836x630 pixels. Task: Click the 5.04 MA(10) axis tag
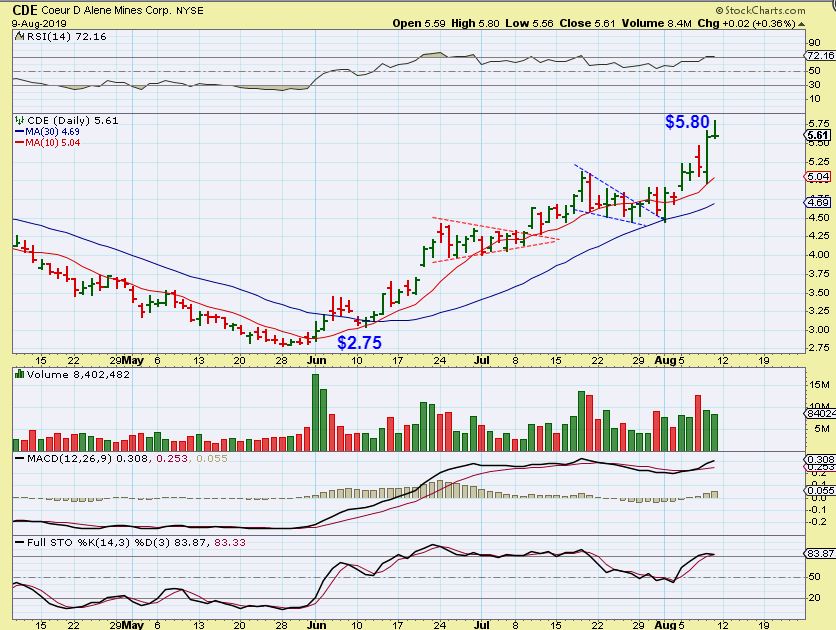817,176
